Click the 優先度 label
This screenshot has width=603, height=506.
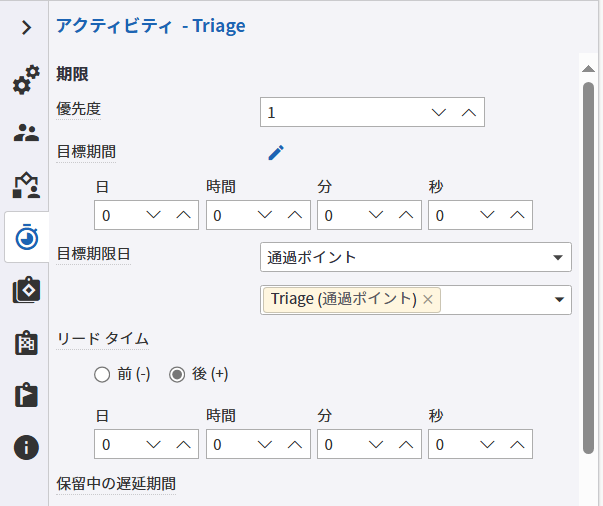[x=78, y=109]
